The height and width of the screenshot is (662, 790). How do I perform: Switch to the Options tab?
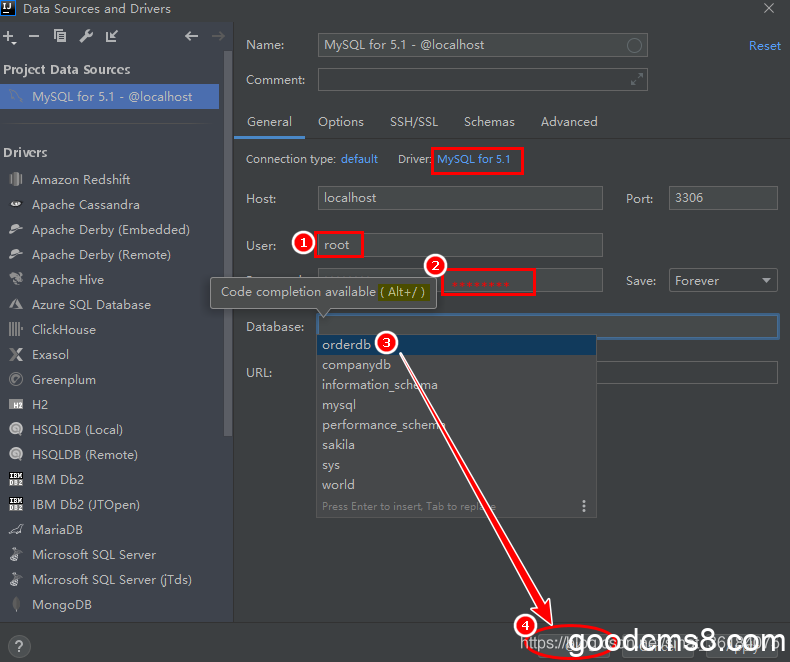[341, 122]
